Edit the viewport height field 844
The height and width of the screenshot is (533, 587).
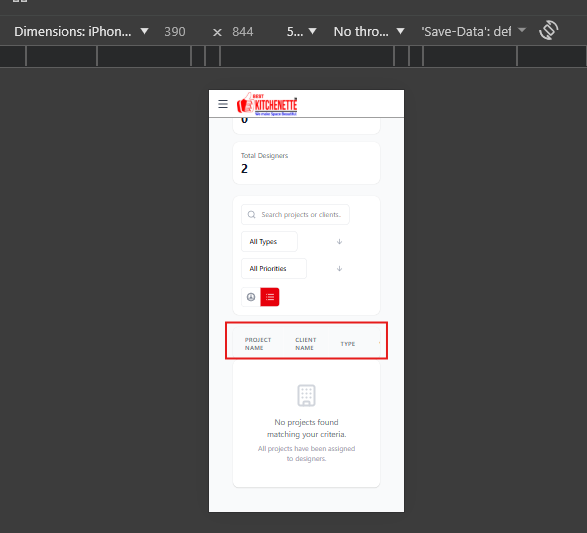(243, 32)
